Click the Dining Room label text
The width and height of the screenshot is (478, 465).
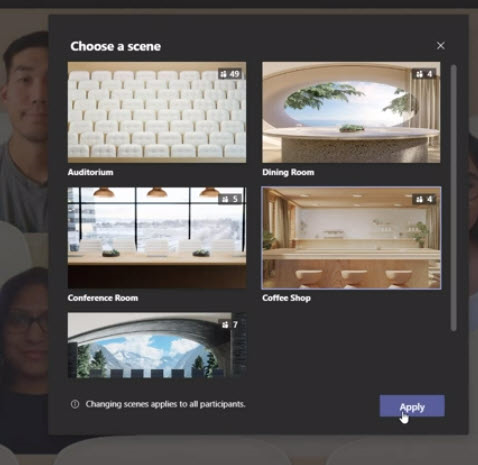pos(288,172)
